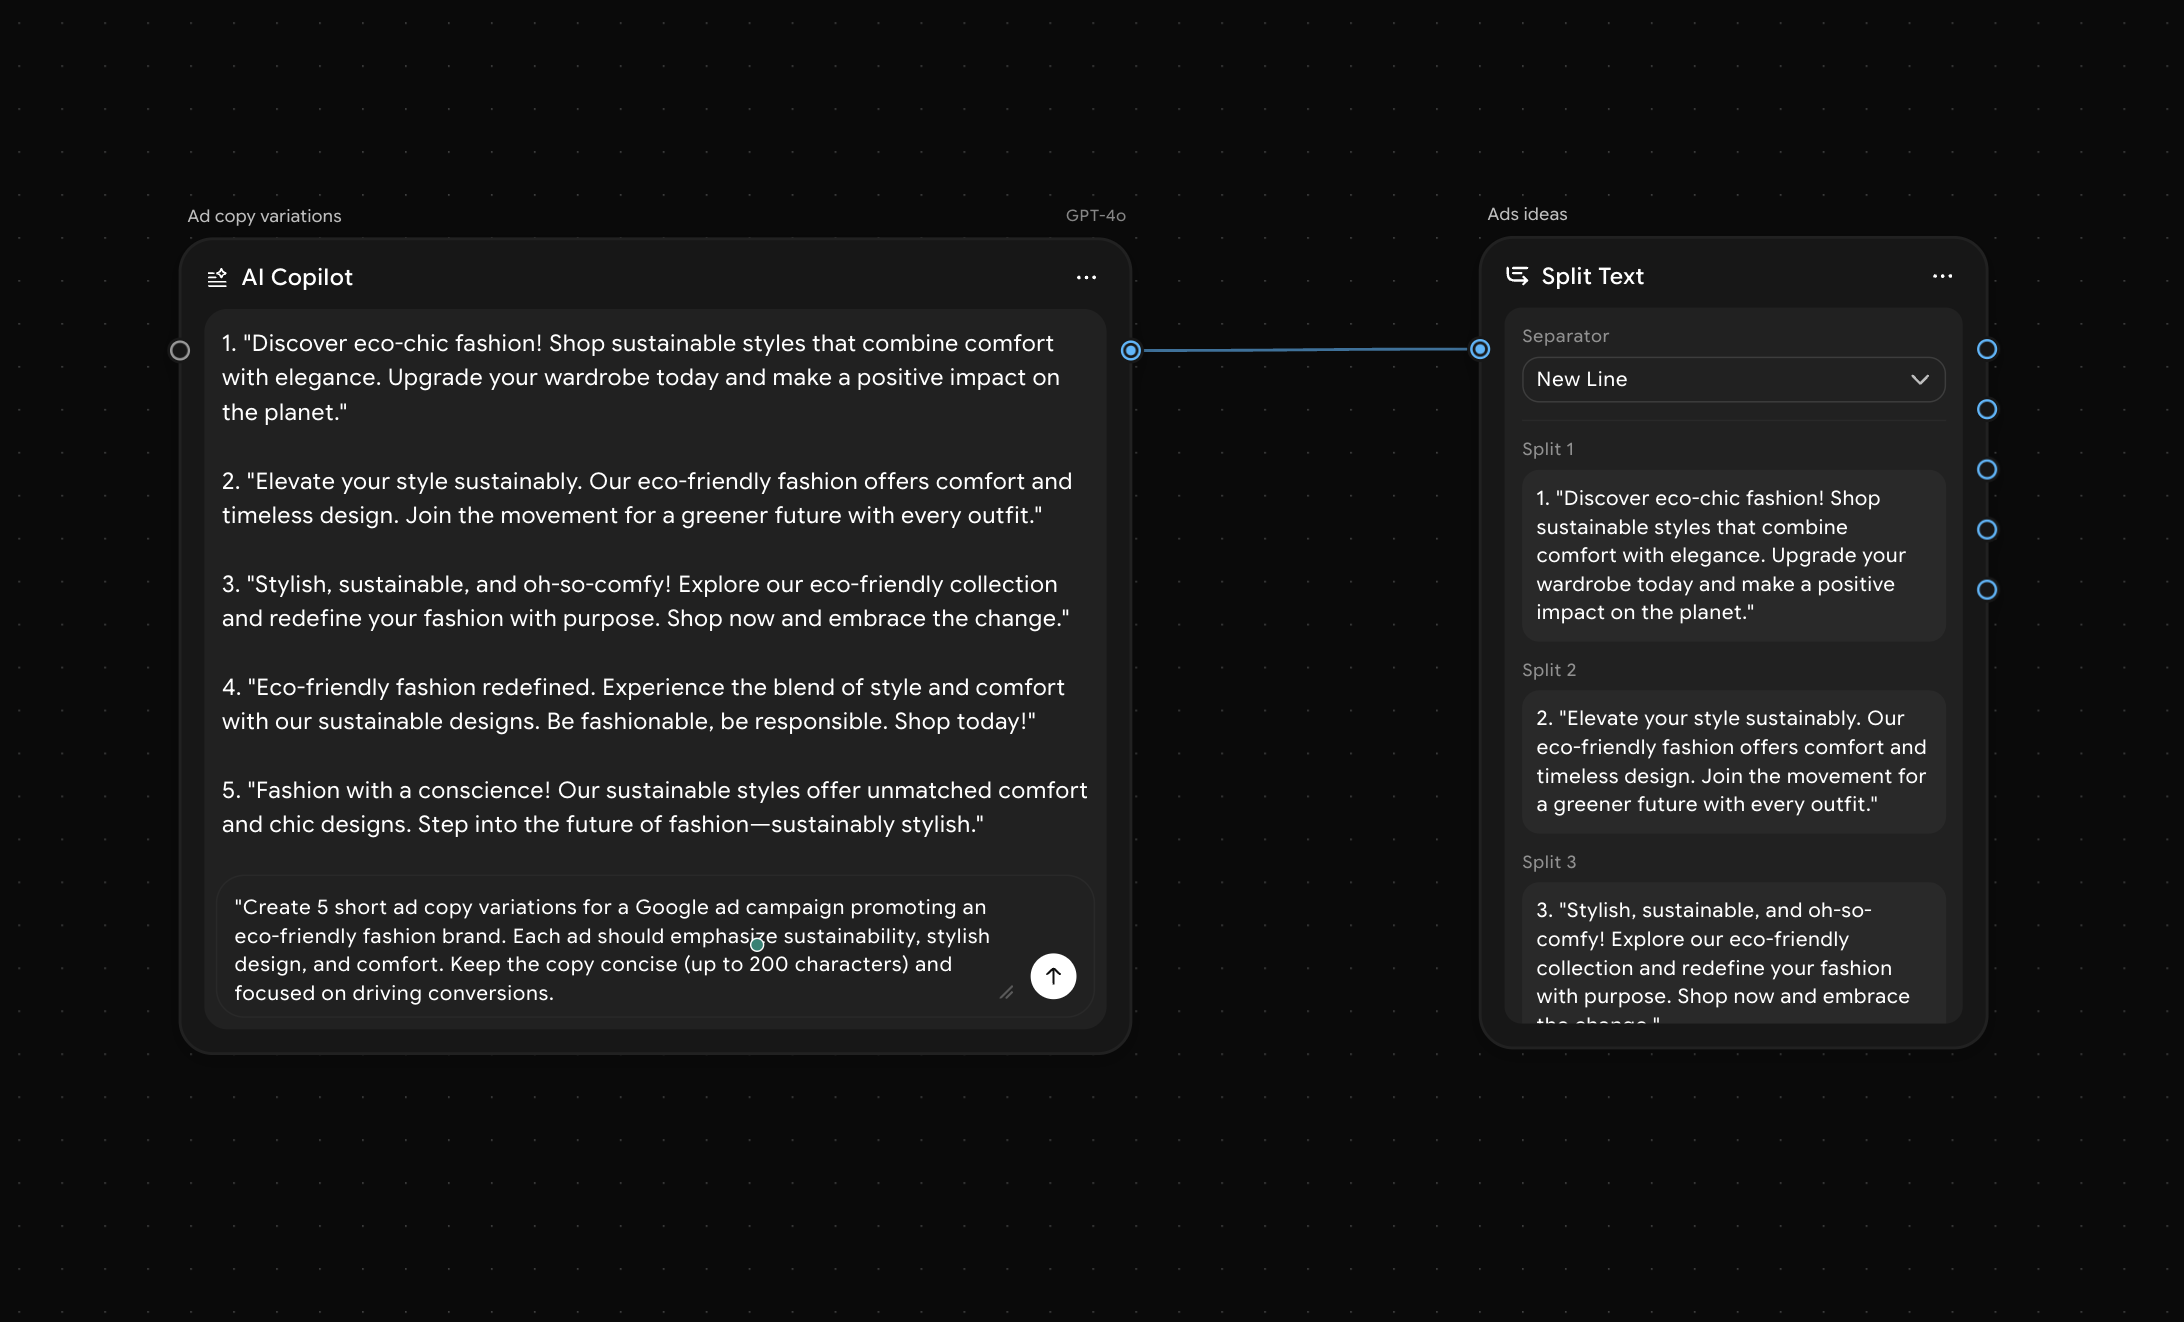Click the Ad copy variations node title
The height and width of the screenshot is (1322, 2184).
(x=264, y=216)
